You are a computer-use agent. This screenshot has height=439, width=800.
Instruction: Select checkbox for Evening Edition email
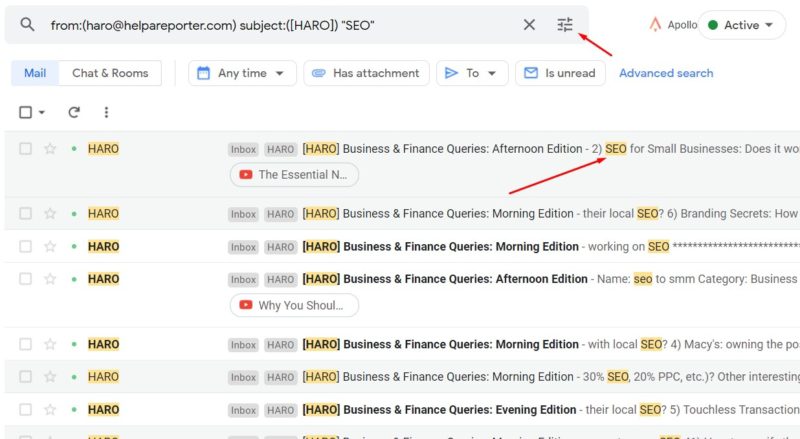tap(26, 409)
